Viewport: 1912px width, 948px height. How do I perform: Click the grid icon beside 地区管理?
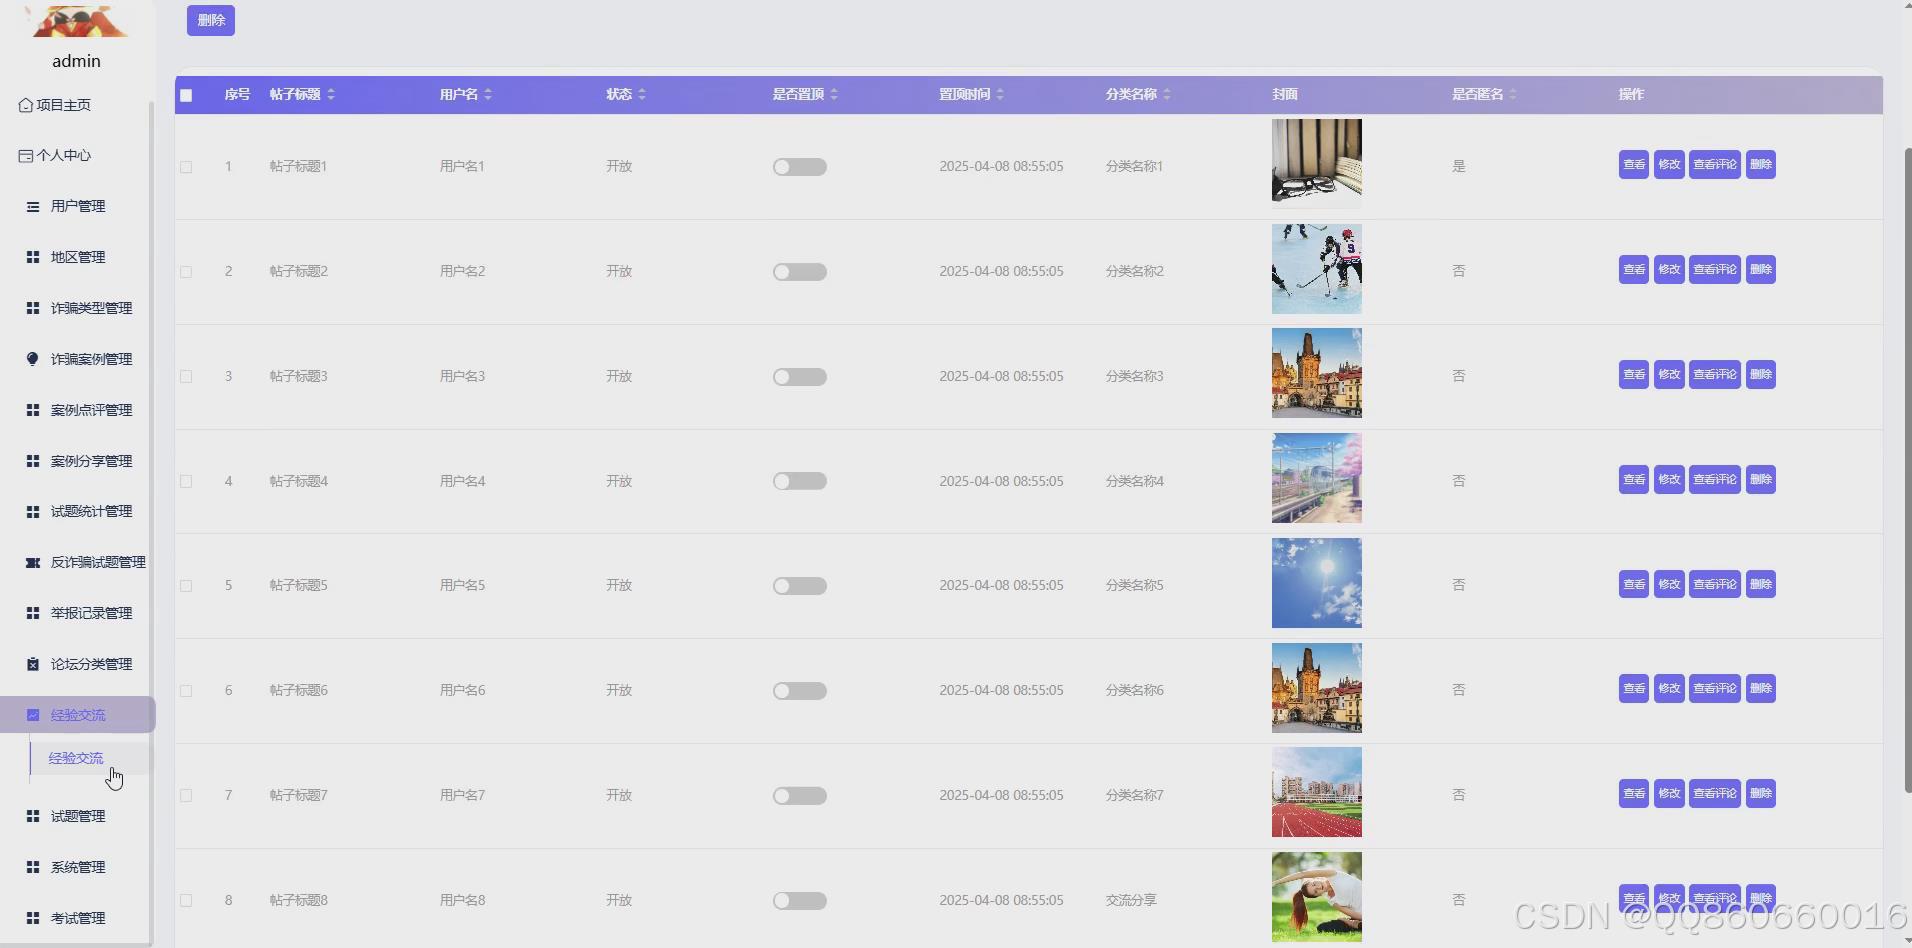(33, 258)
